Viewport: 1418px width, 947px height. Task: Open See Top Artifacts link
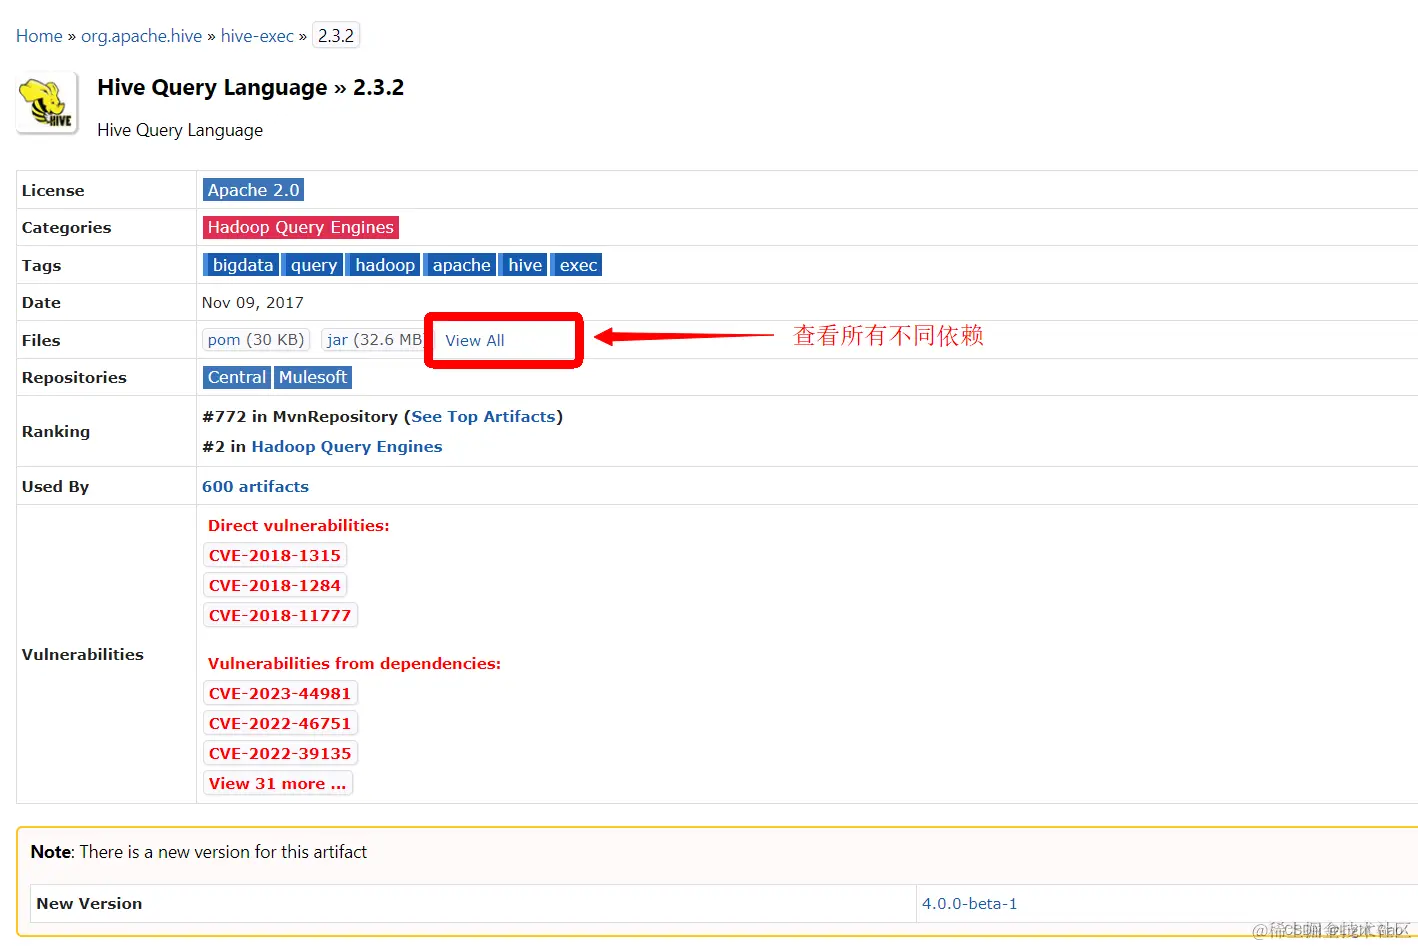(483, 416)
